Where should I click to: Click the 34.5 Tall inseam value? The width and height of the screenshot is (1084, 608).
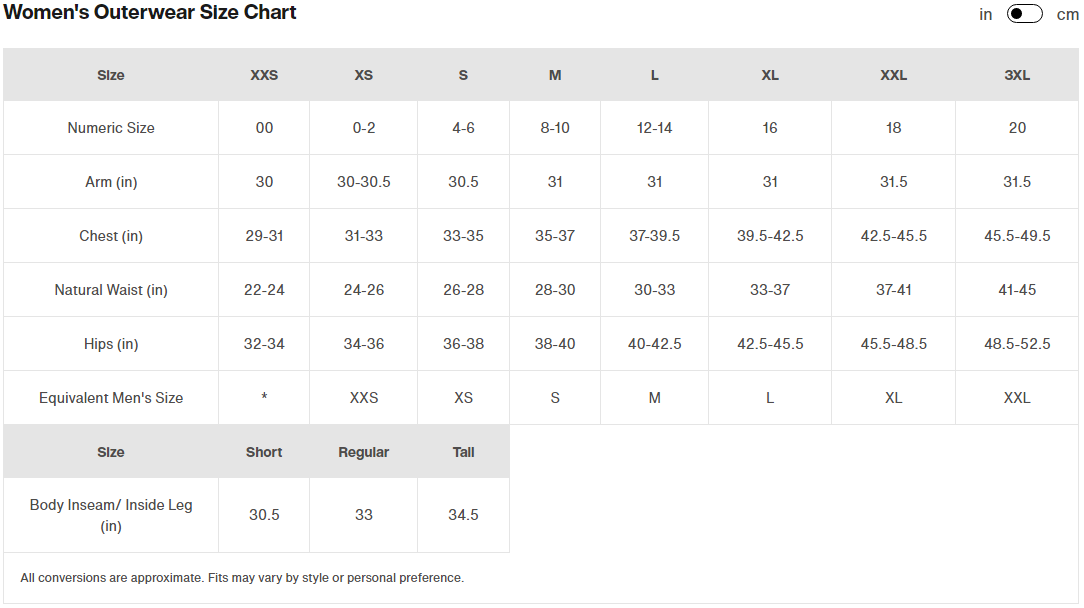pos(463,515)
